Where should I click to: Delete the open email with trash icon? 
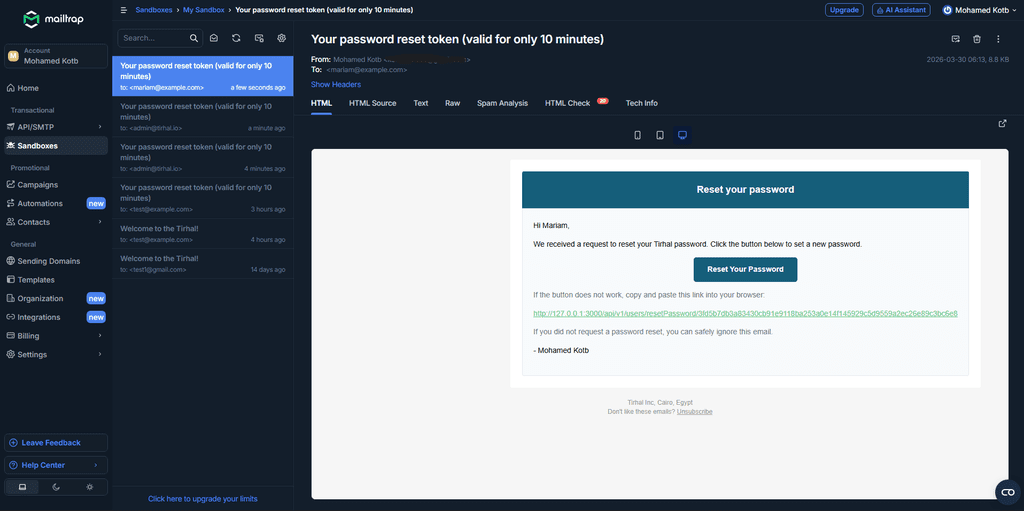click(x=977, y=39)
